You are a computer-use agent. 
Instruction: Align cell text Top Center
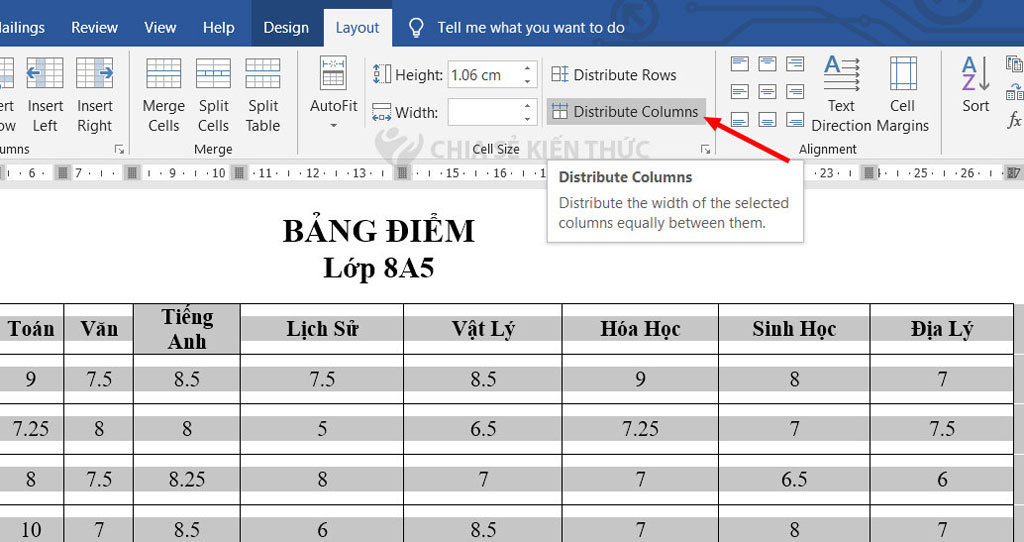point(767,64)
